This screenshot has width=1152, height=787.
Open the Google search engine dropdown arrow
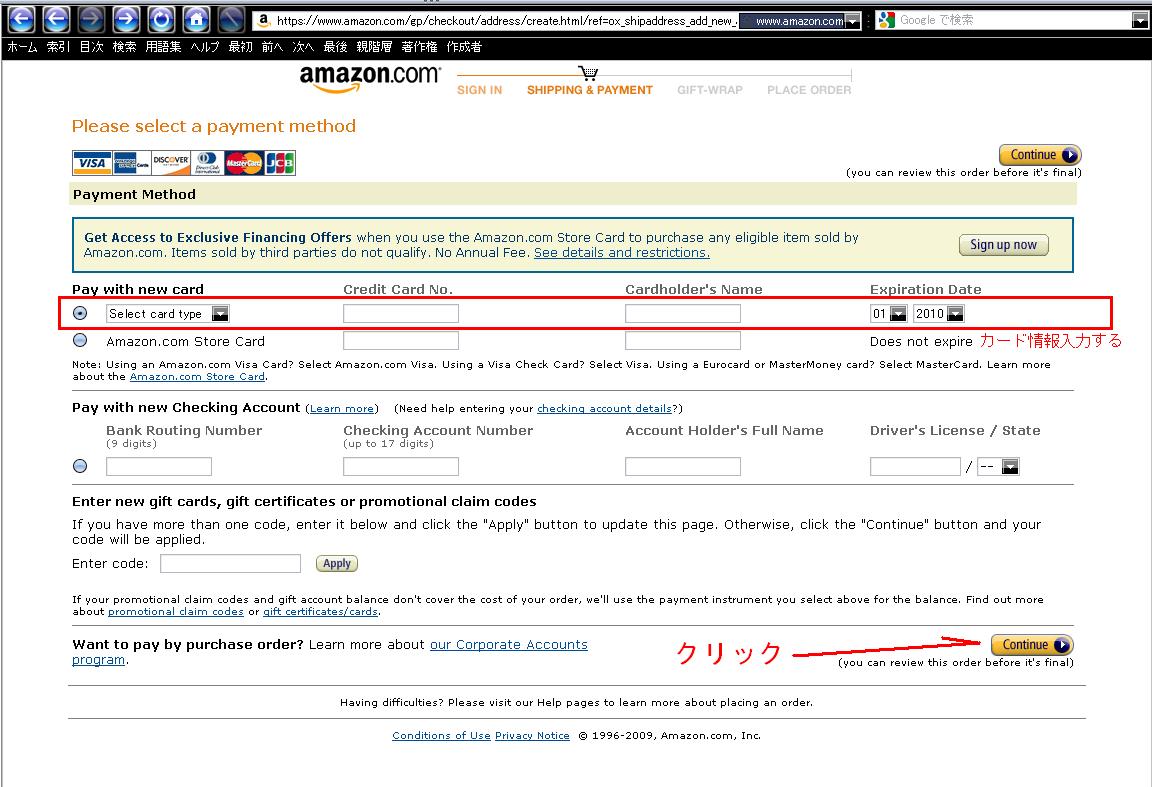pyautogui.click(x=1140, y=21)
